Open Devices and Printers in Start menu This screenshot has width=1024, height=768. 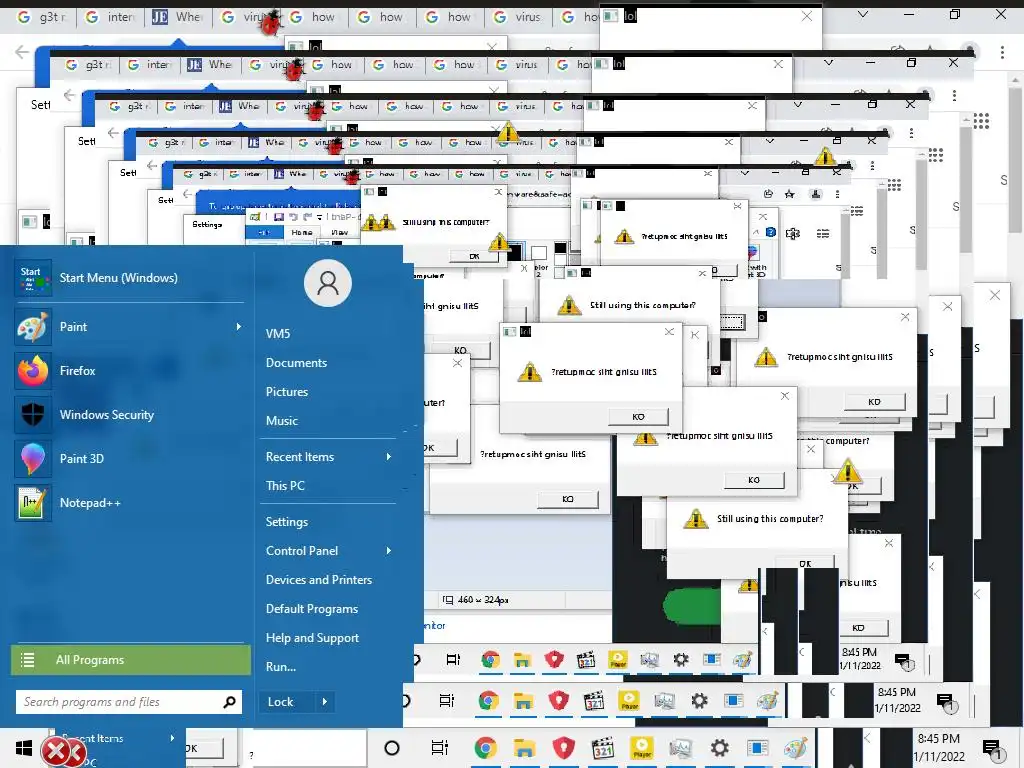319,580
